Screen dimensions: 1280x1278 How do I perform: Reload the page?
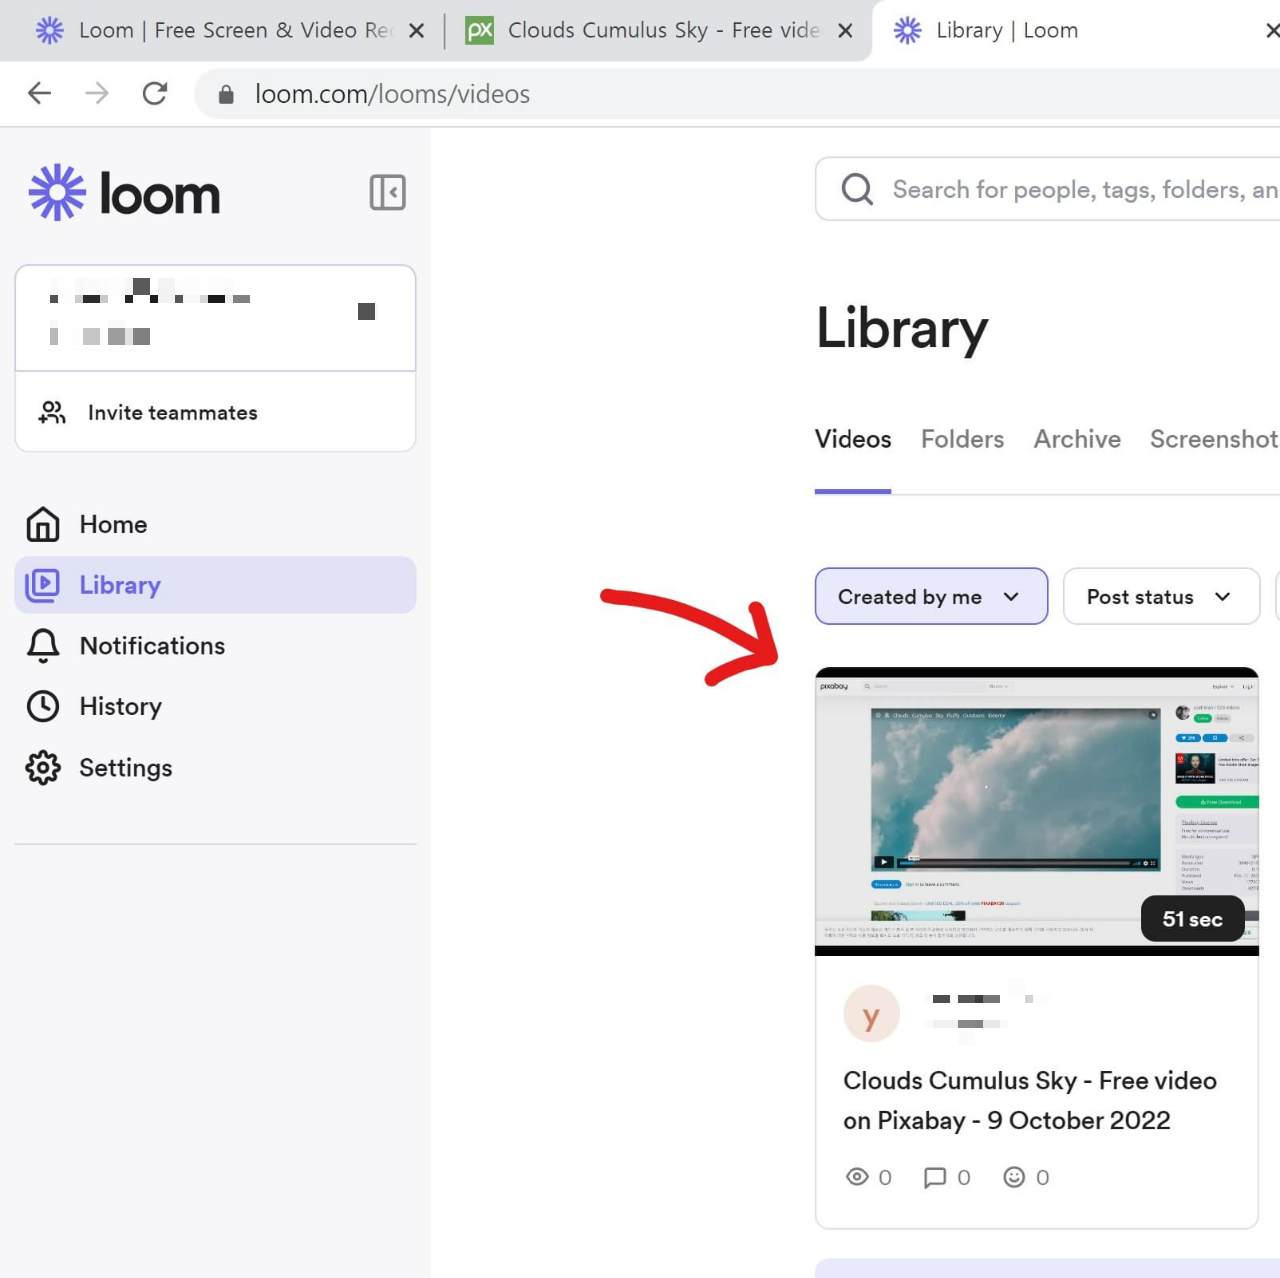[x=155, y=93]
